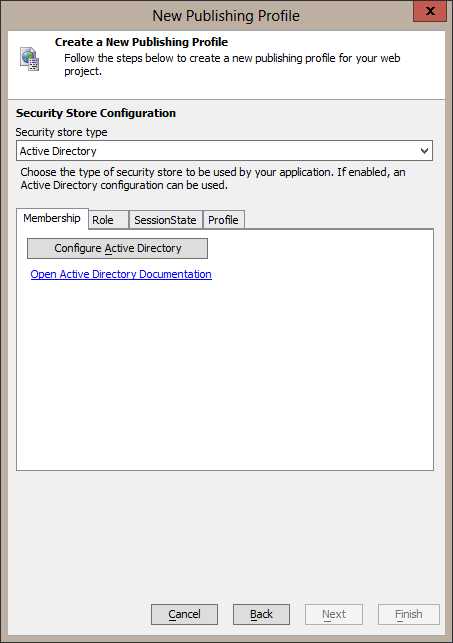Click the New Publishing Profile title bar
The height and width of the screenshot is (643, 453).
point(226,16)
